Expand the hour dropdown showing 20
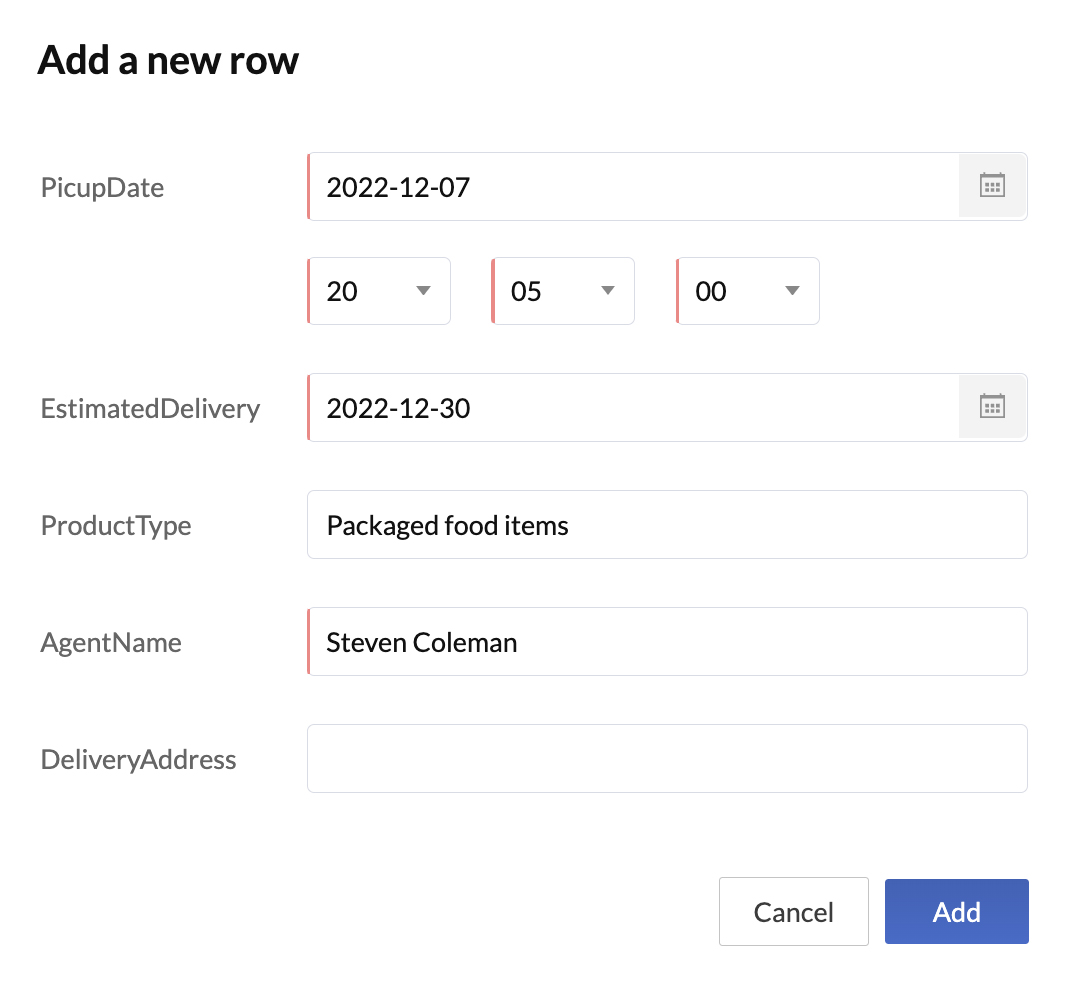The image size is (1068, 982). pos(378,291)
